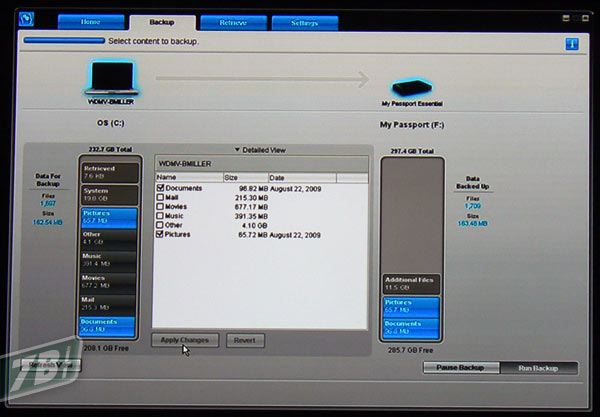Select the Retrieved block in C: drive gauge

pos(109,172)
